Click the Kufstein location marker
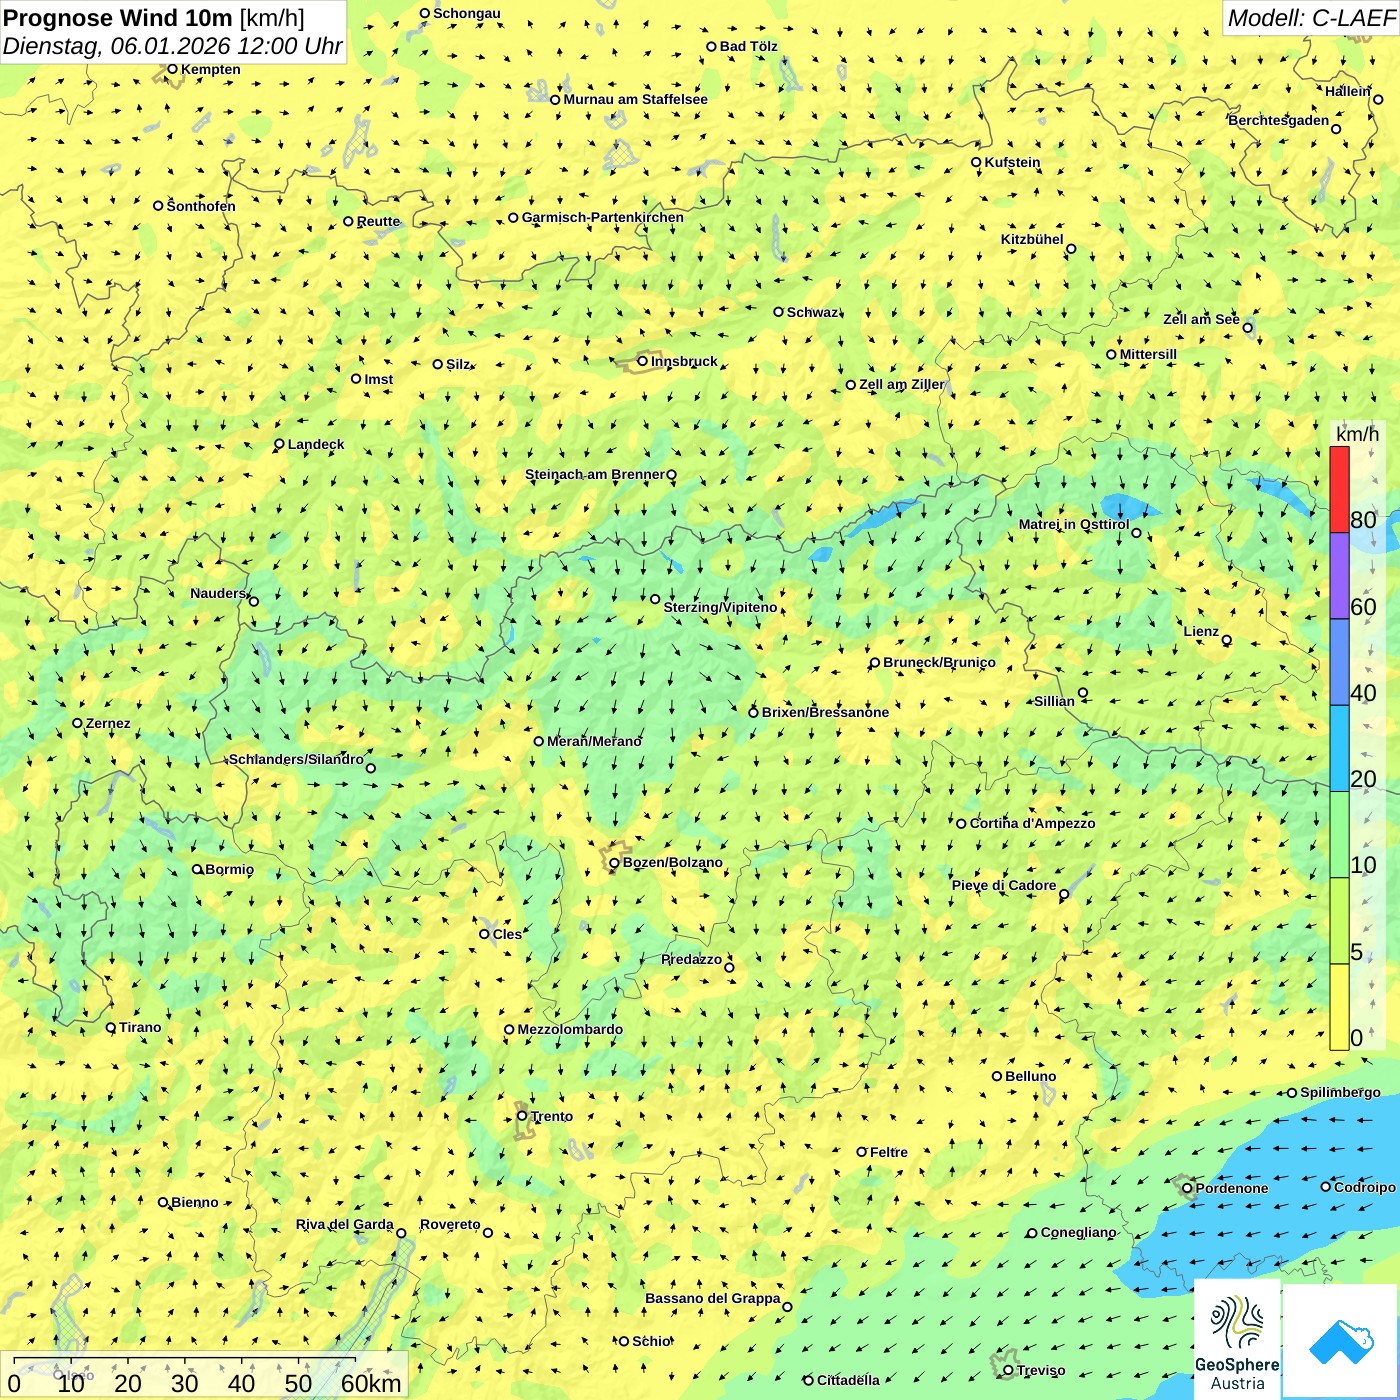Viewport: 1400px width, 1400px height. pos(976,162)
